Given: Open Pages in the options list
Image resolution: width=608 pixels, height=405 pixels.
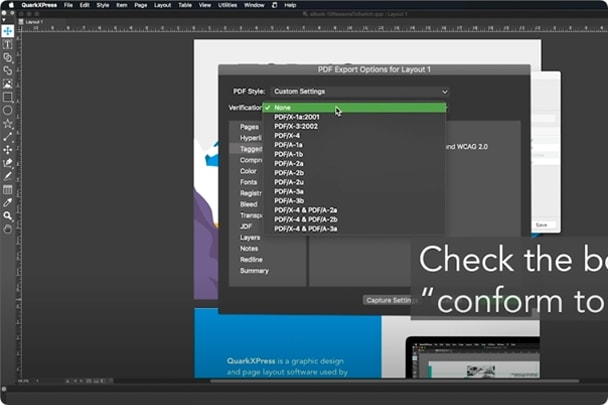Looking at the screenshot, I should tap(249, 127).
